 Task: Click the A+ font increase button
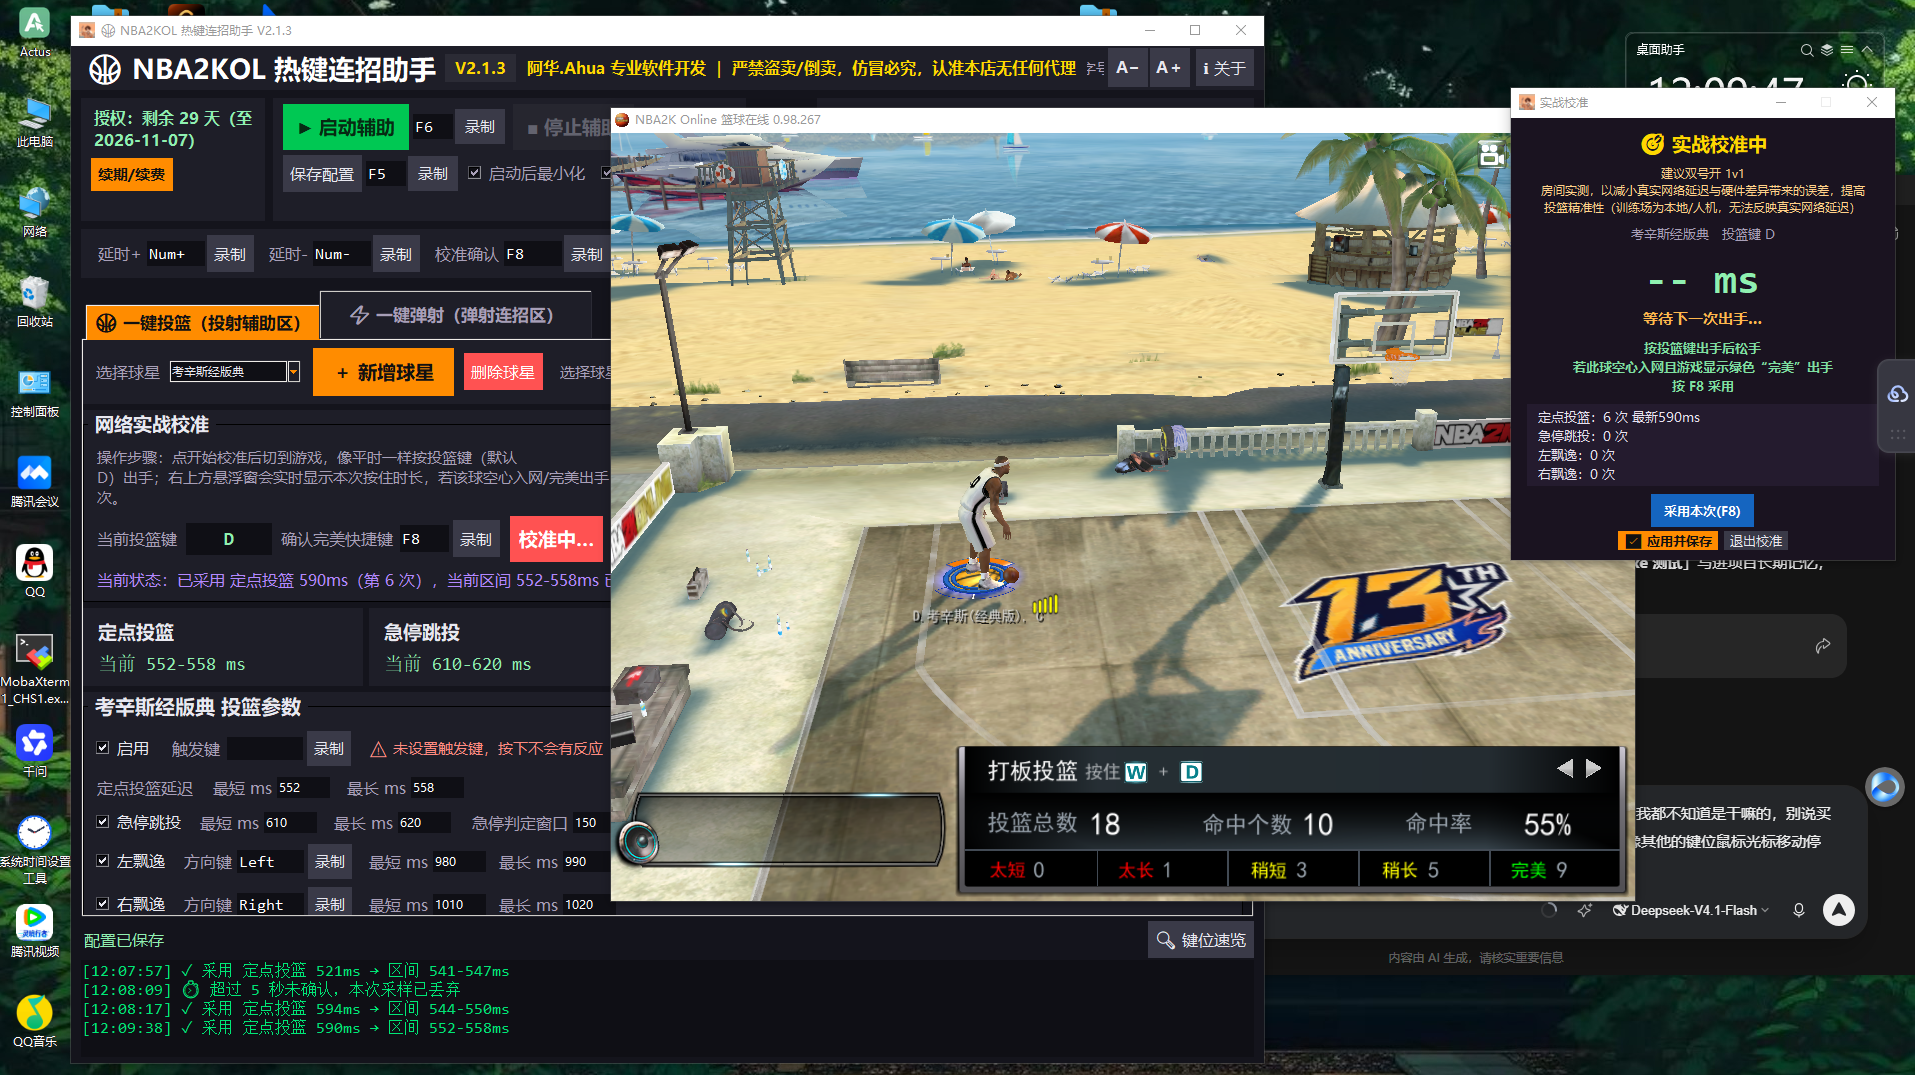pyautogui.click(x=1168, y=68)
